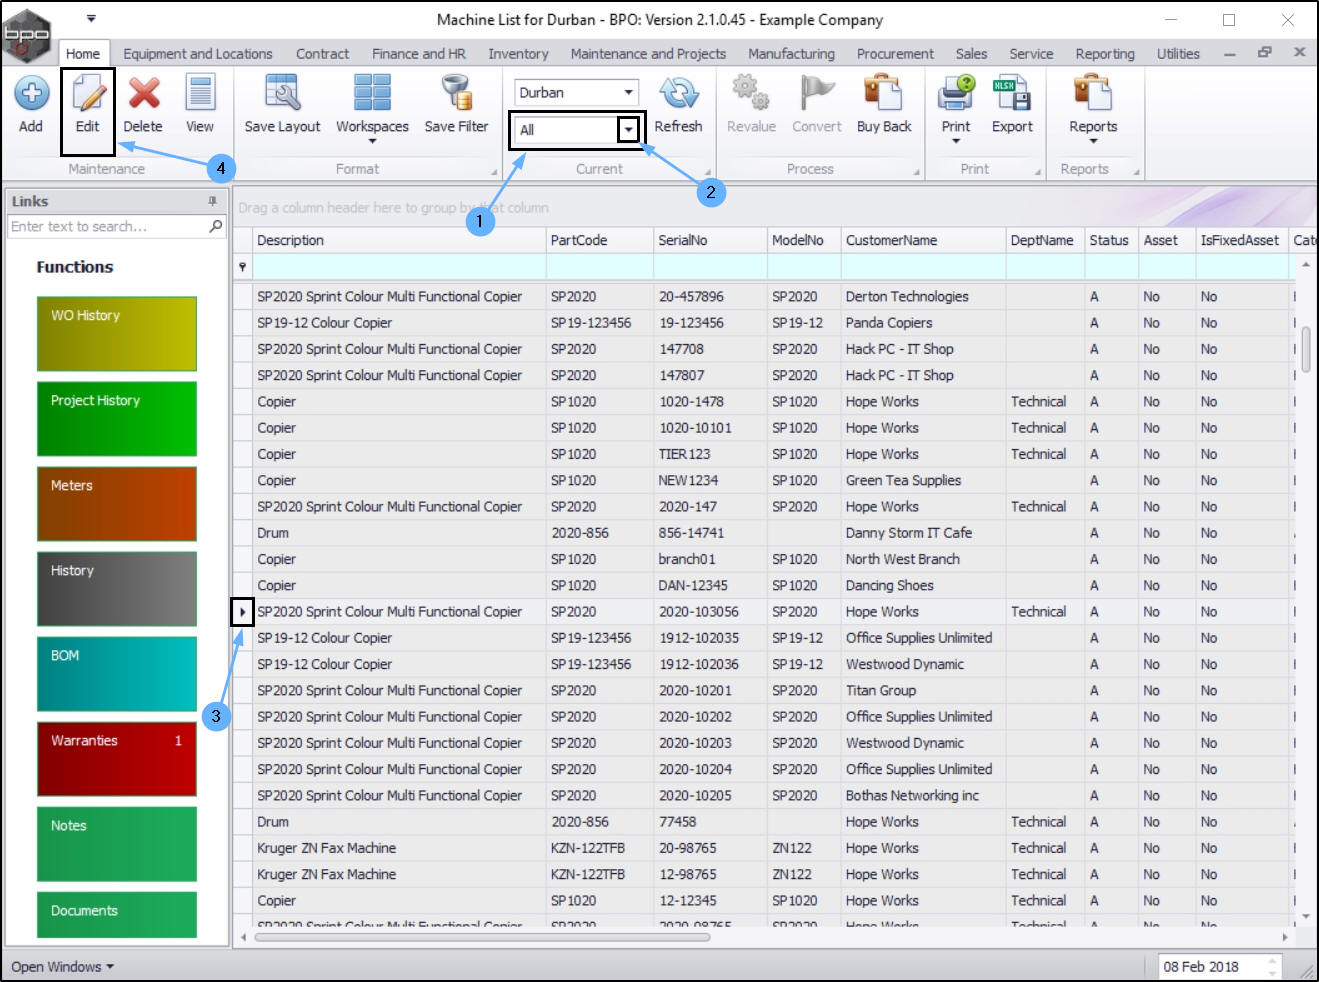Pin the Links panel with pushpin
The width and height of the screenshot is (1319, 982).
[x=212, y=201]
